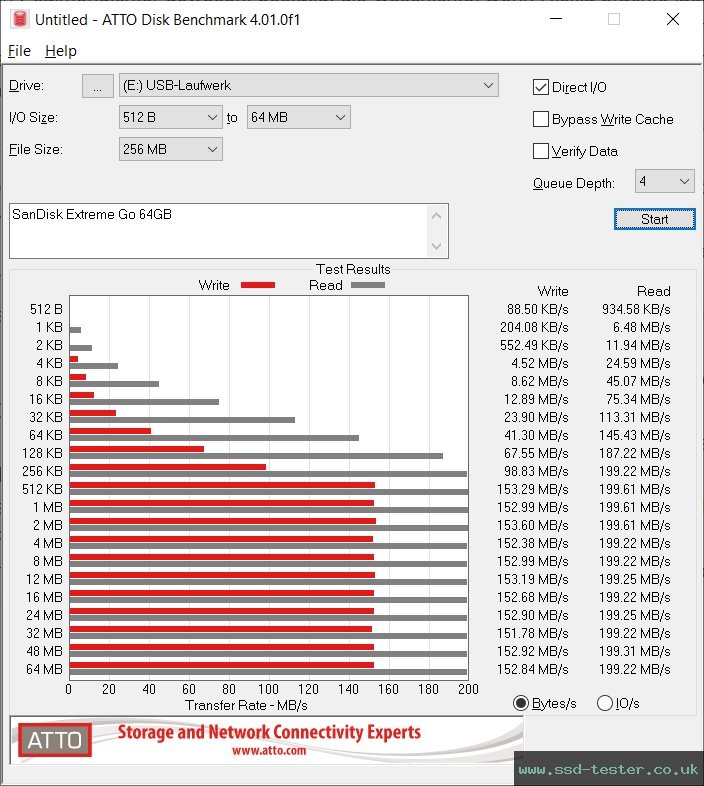Image resolution: width=704 pixels, height=786 pixels.
Task: Click the 153.19 MB/s write value
Action: pos(533,579)
